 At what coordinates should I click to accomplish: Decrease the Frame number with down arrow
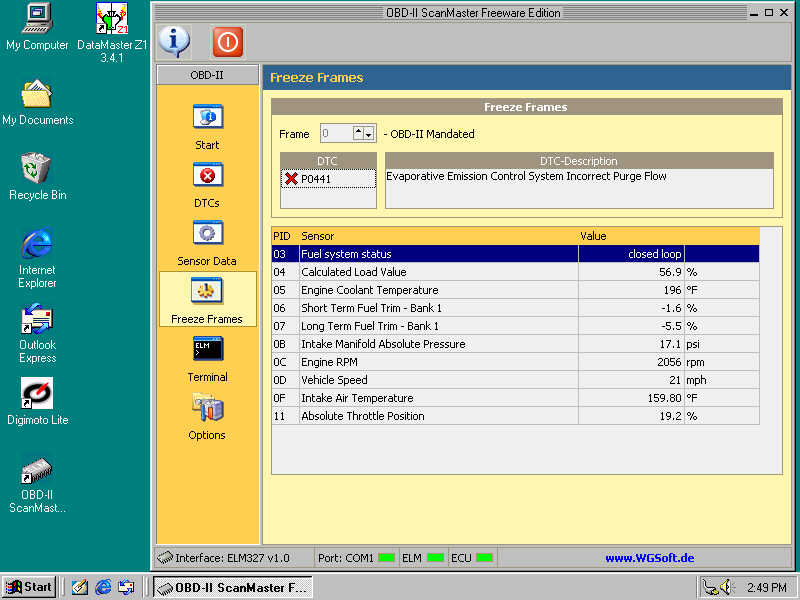pos(368,135)
